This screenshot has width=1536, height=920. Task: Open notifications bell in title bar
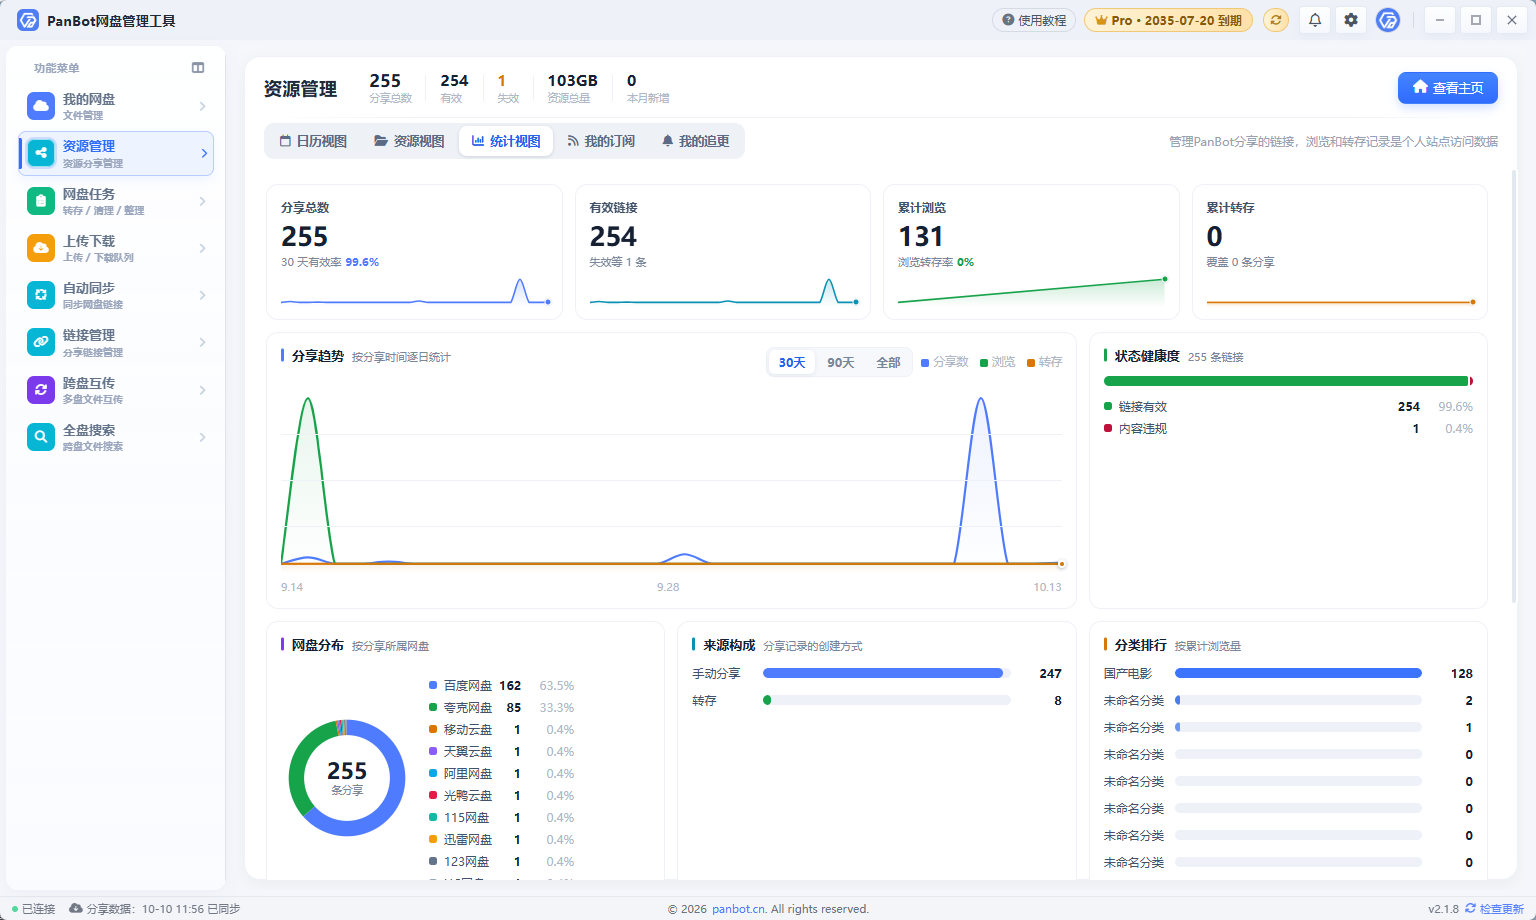1315,20
